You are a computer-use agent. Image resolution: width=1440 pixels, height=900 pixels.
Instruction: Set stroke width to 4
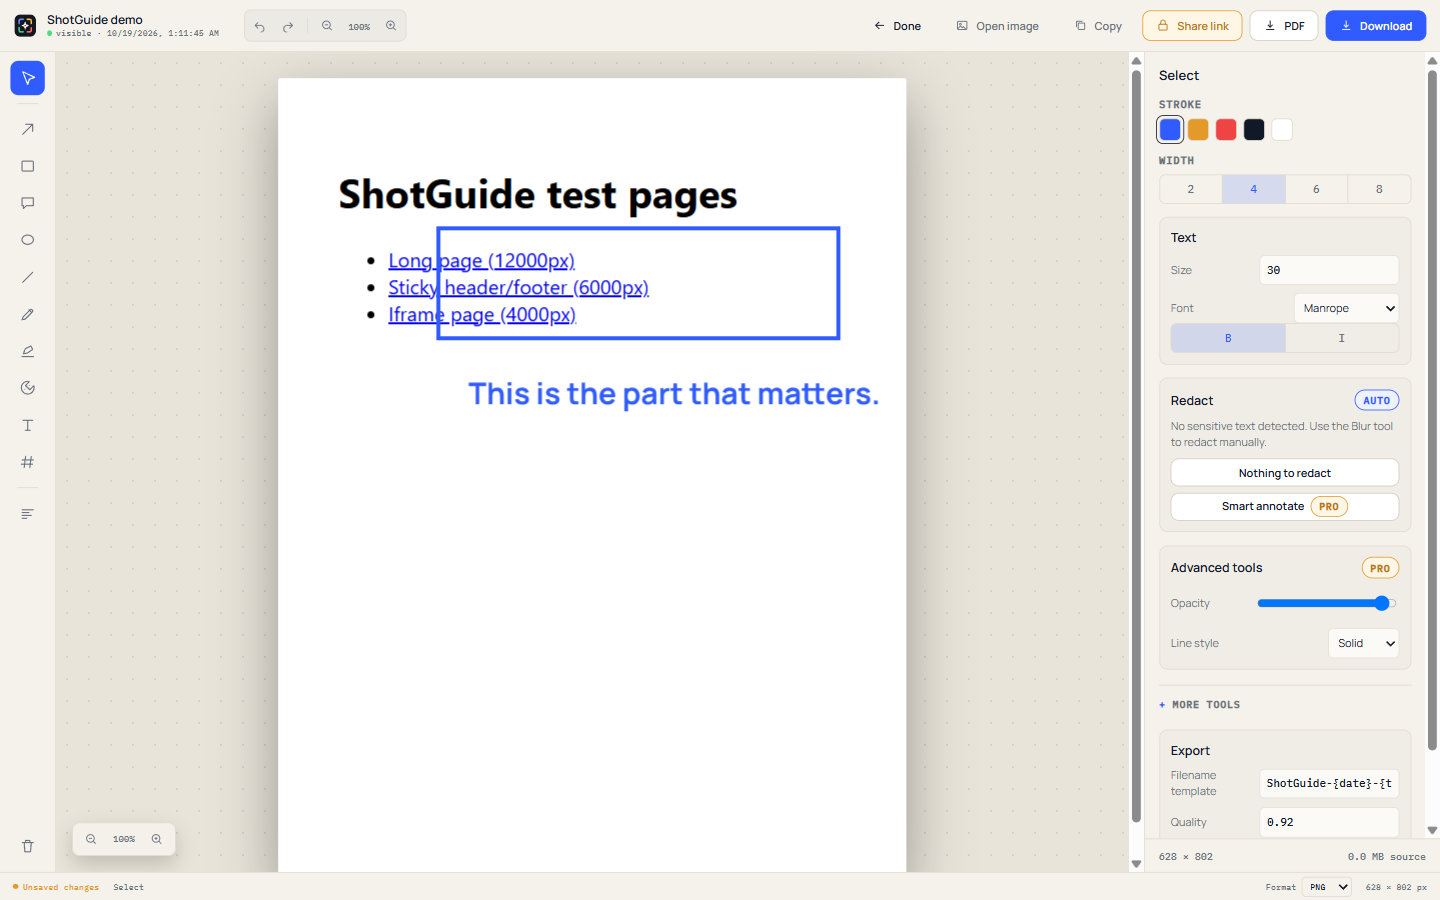click(1253, 189)
